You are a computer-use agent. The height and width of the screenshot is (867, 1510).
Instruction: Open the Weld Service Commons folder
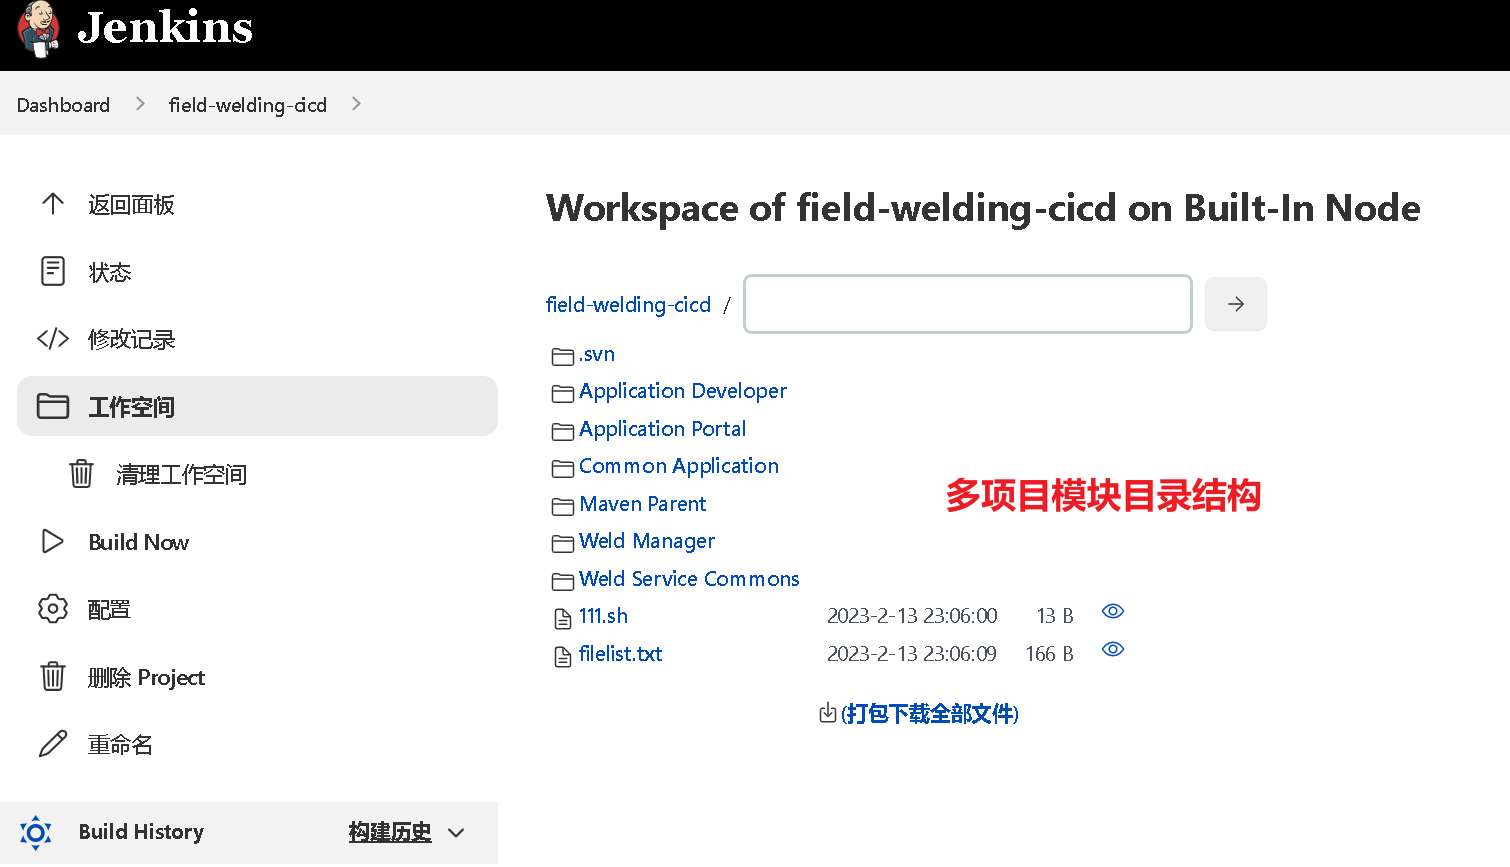click(689, 579)
